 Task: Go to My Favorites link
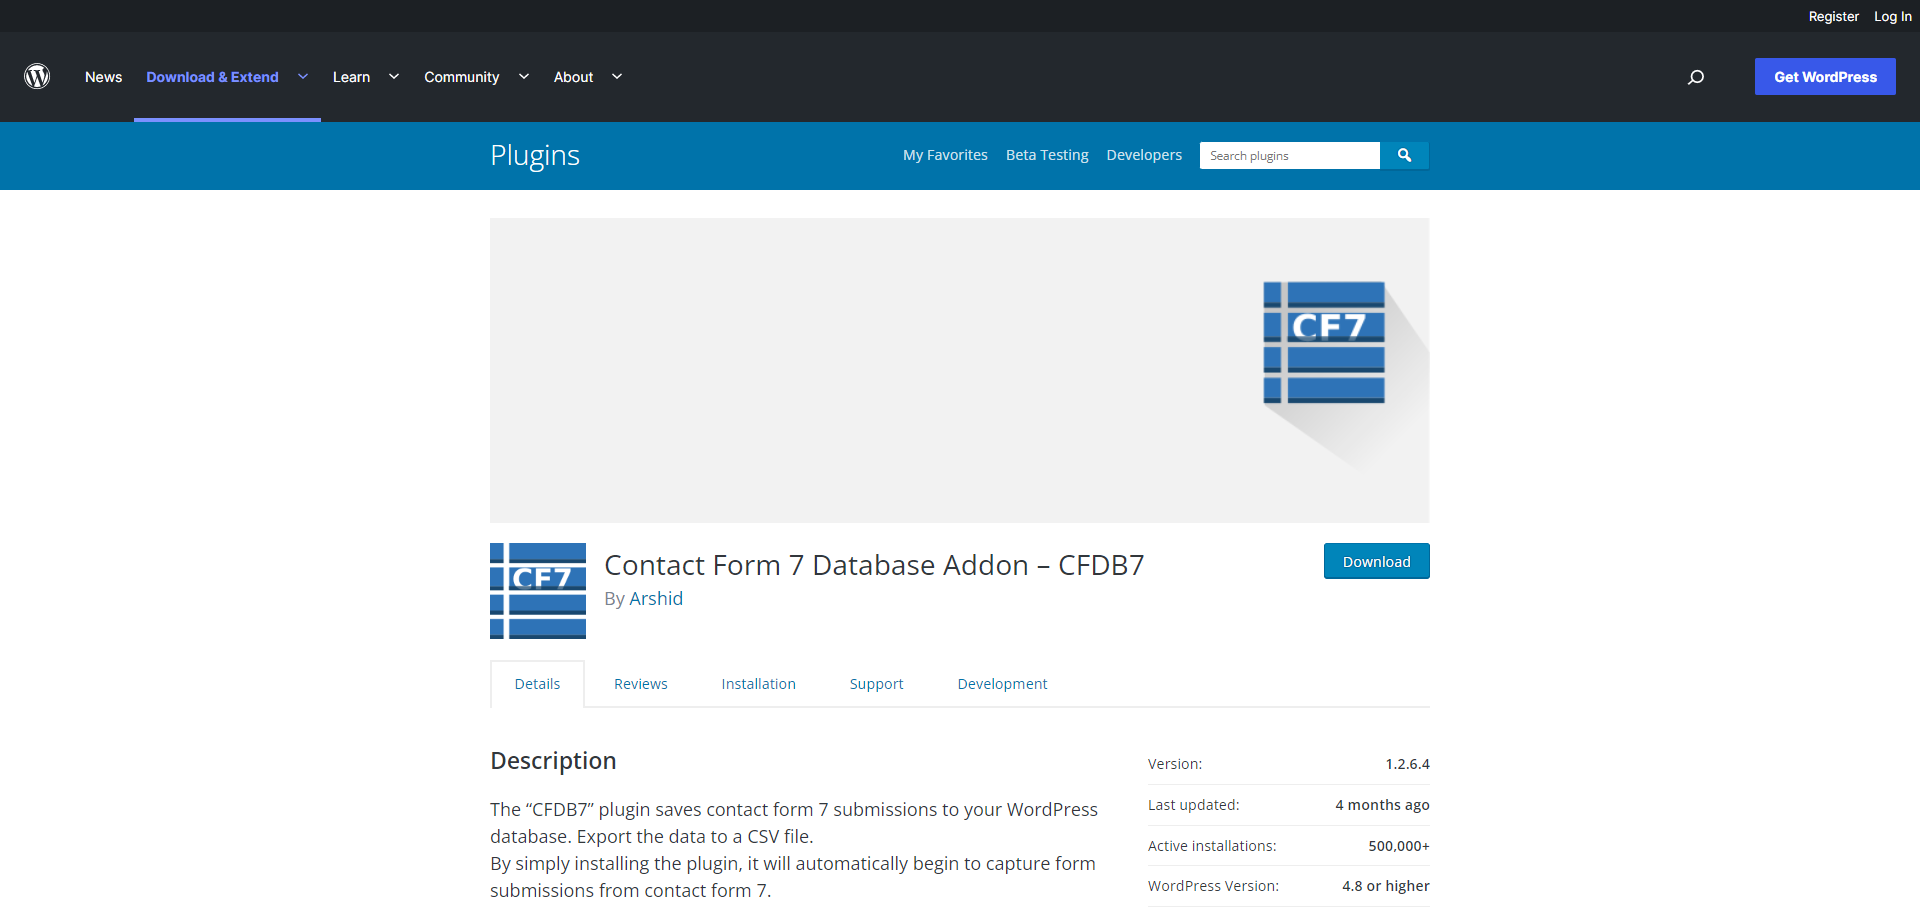(x=945, y=155)
